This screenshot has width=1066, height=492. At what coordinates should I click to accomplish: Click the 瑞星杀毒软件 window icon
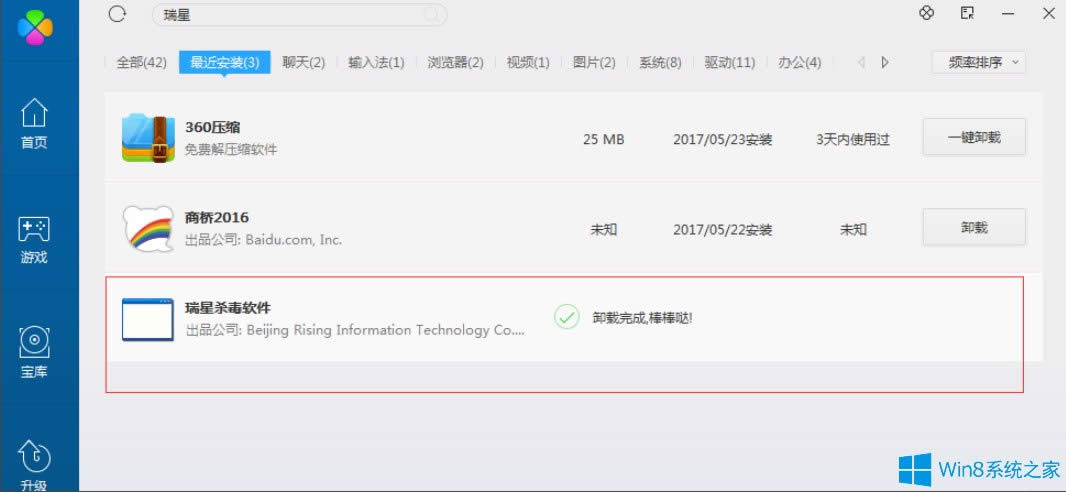click(x=148, y=319)
